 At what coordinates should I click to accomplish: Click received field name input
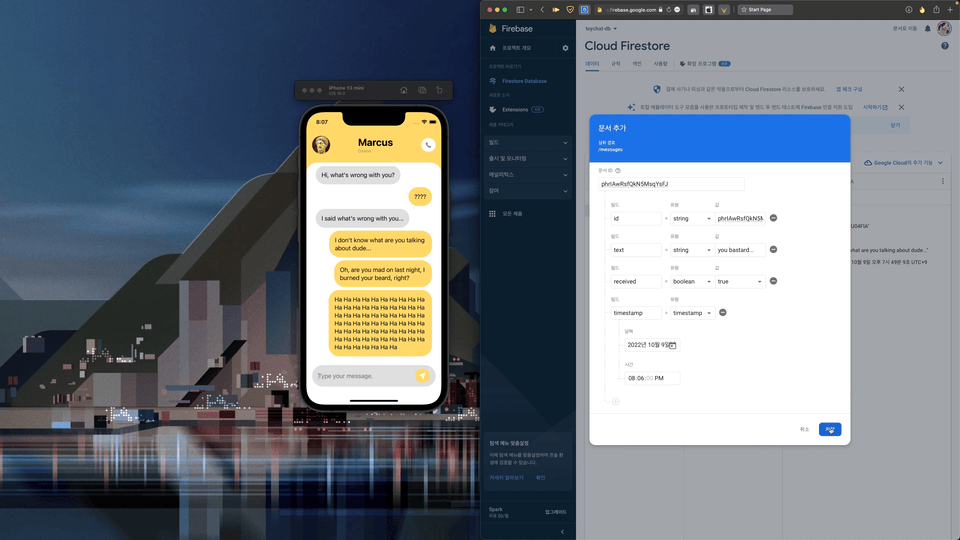(636, 282)
